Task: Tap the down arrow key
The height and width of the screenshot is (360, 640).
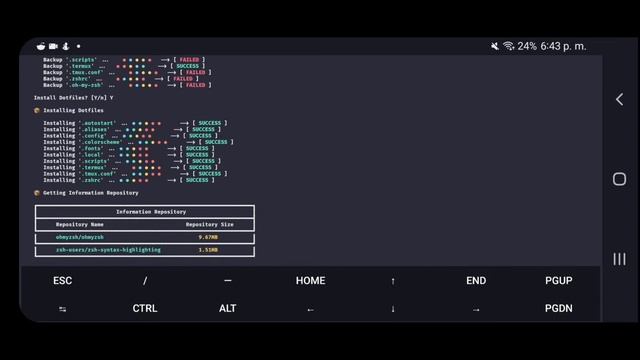Action: click(x=393, y=309)
